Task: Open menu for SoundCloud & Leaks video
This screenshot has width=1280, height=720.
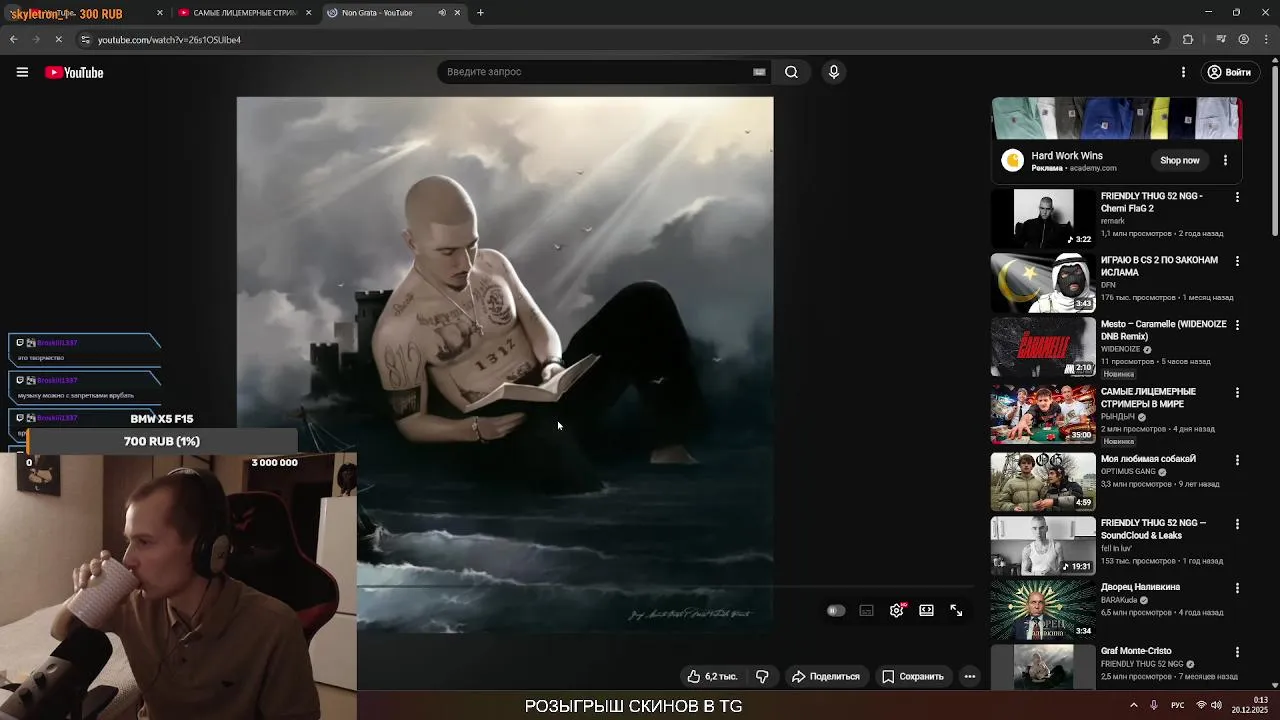Action: [1237, 524]
